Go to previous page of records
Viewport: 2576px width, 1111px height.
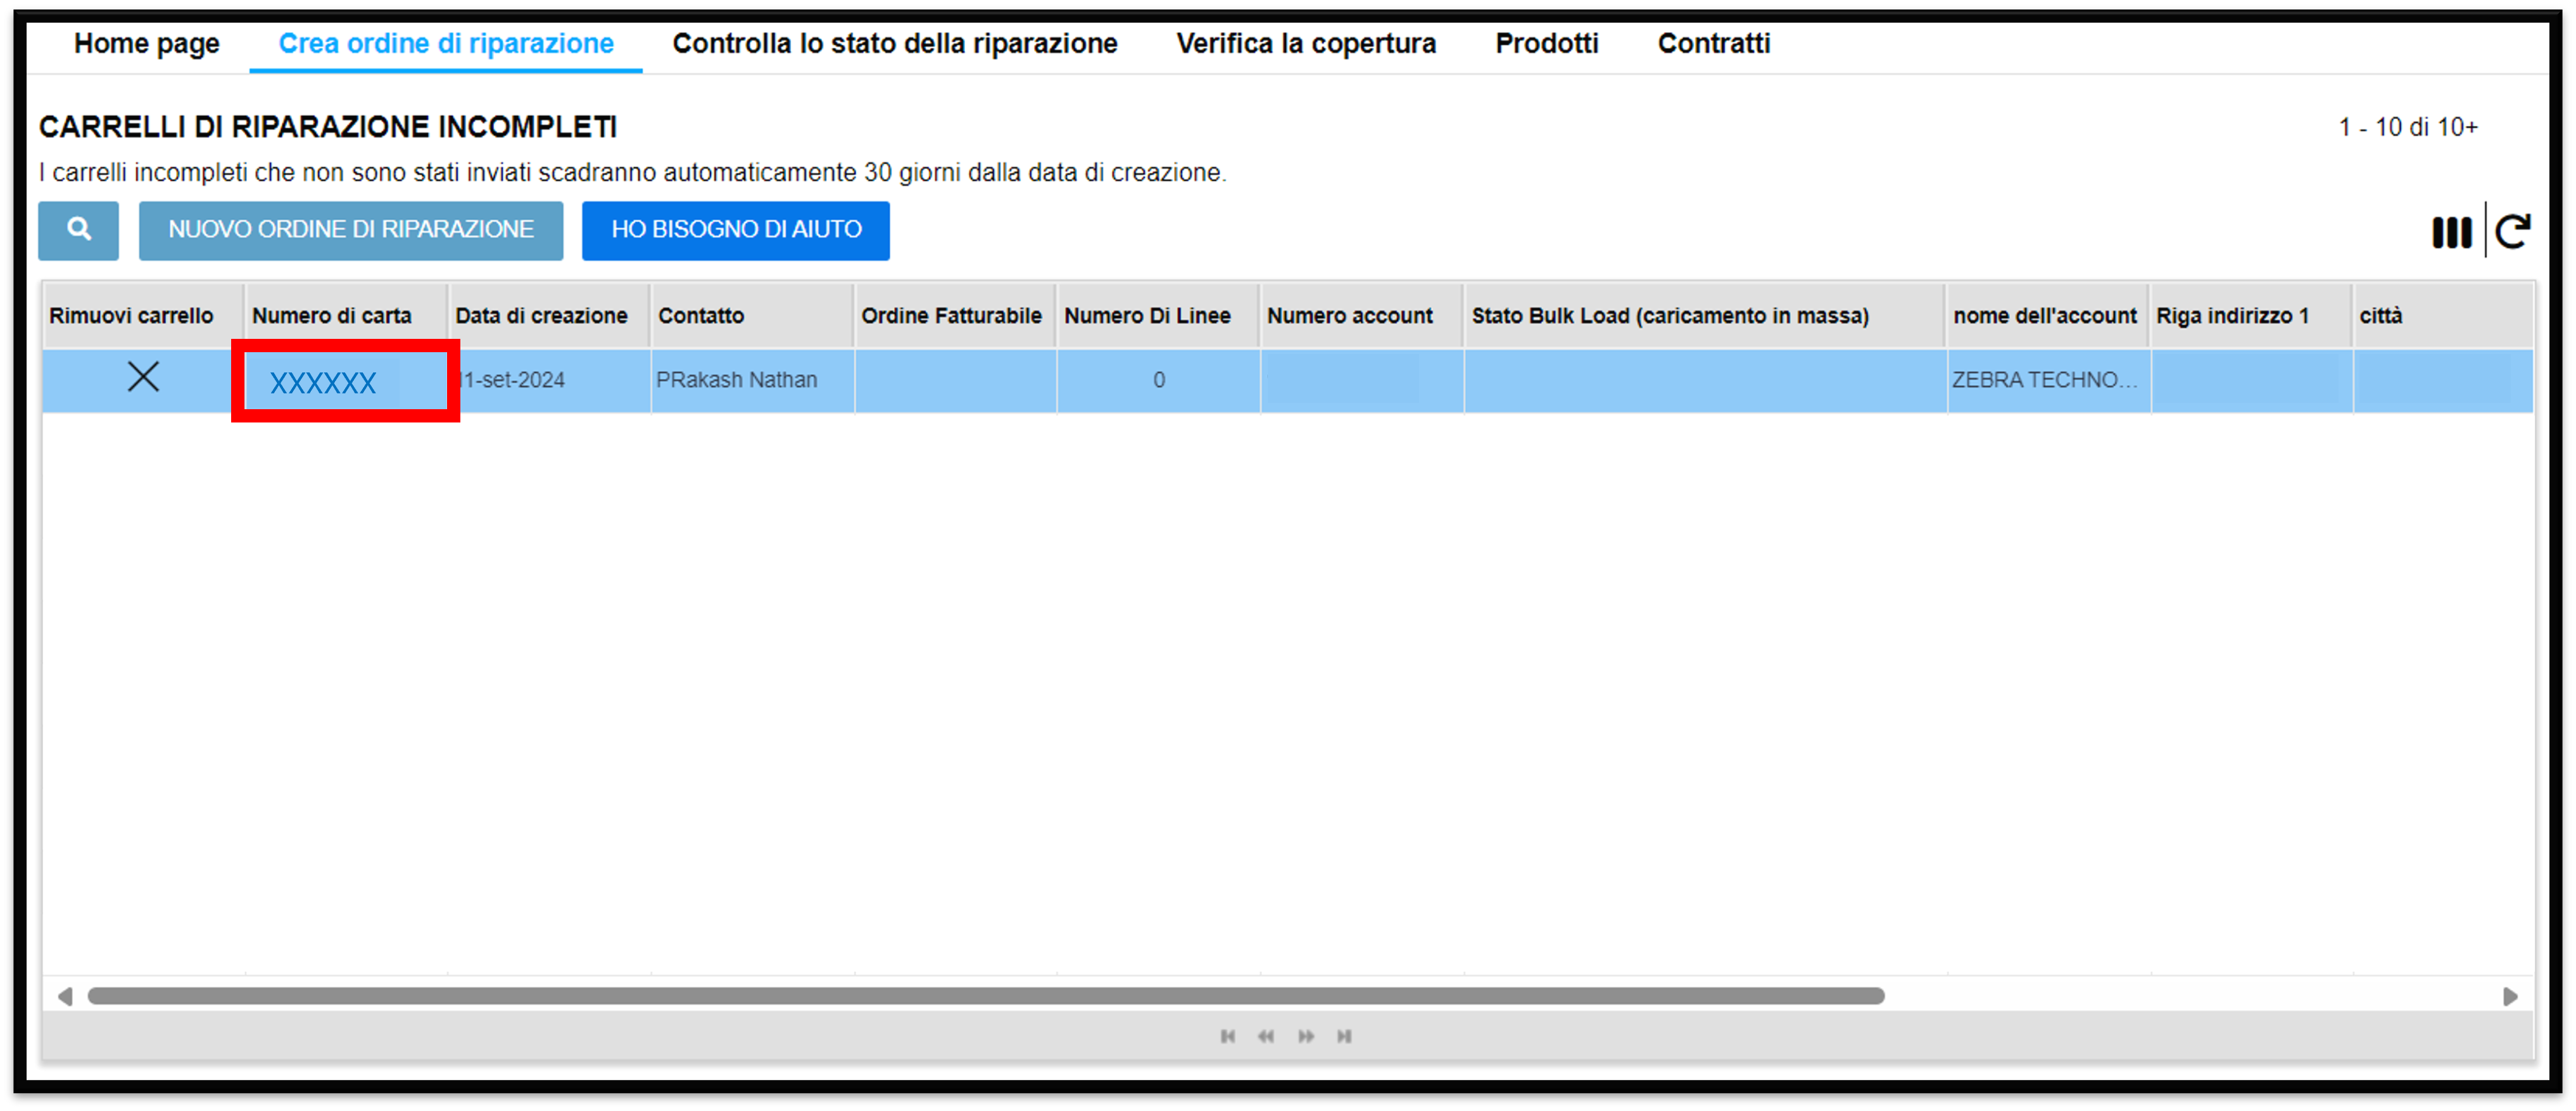point(1266,1036)
